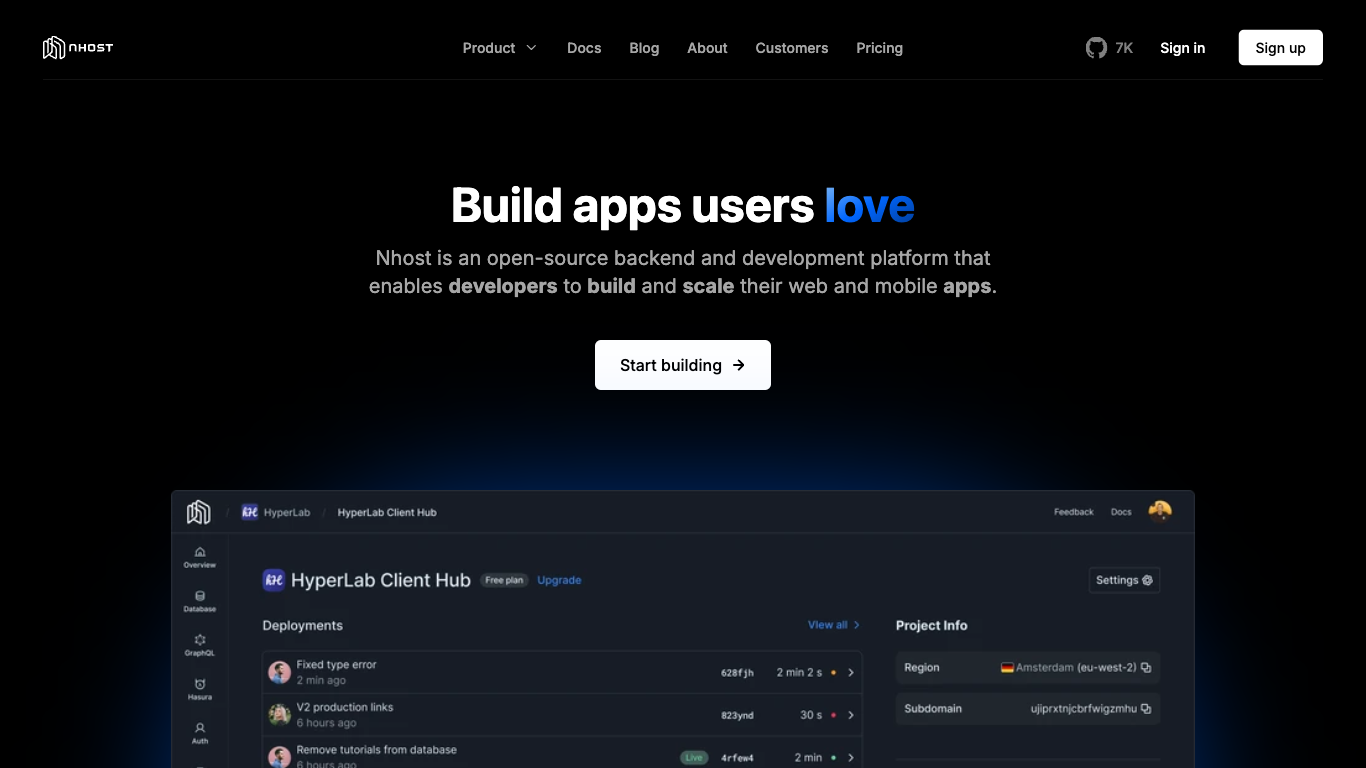The image size is (1366, 768).
Task: Click the Sign in link
Action: (1182, 48)
